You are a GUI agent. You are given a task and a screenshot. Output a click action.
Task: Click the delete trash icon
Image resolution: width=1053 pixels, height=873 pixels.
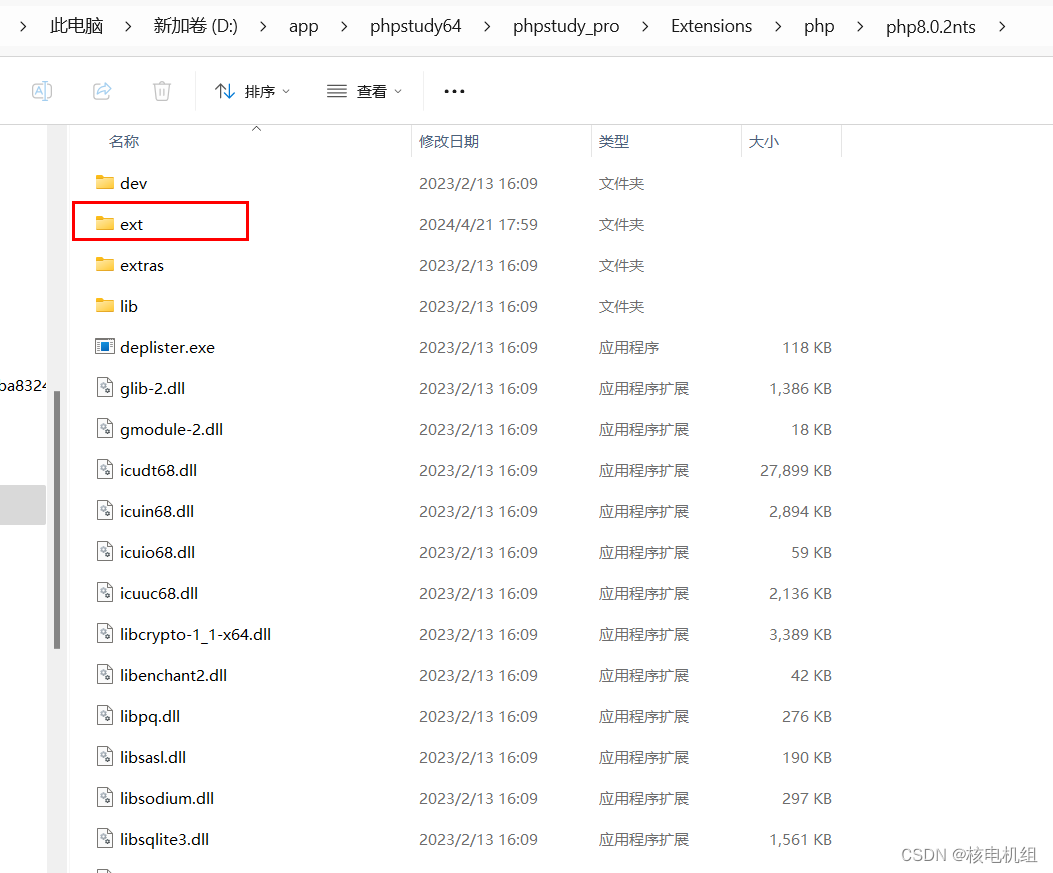[161, 91]
